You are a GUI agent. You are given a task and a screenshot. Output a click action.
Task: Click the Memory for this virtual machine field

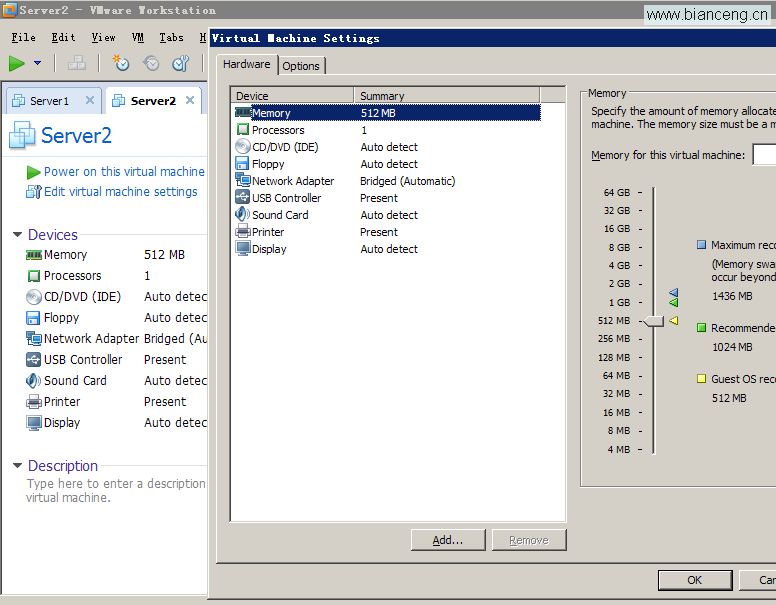coord(764,155)
